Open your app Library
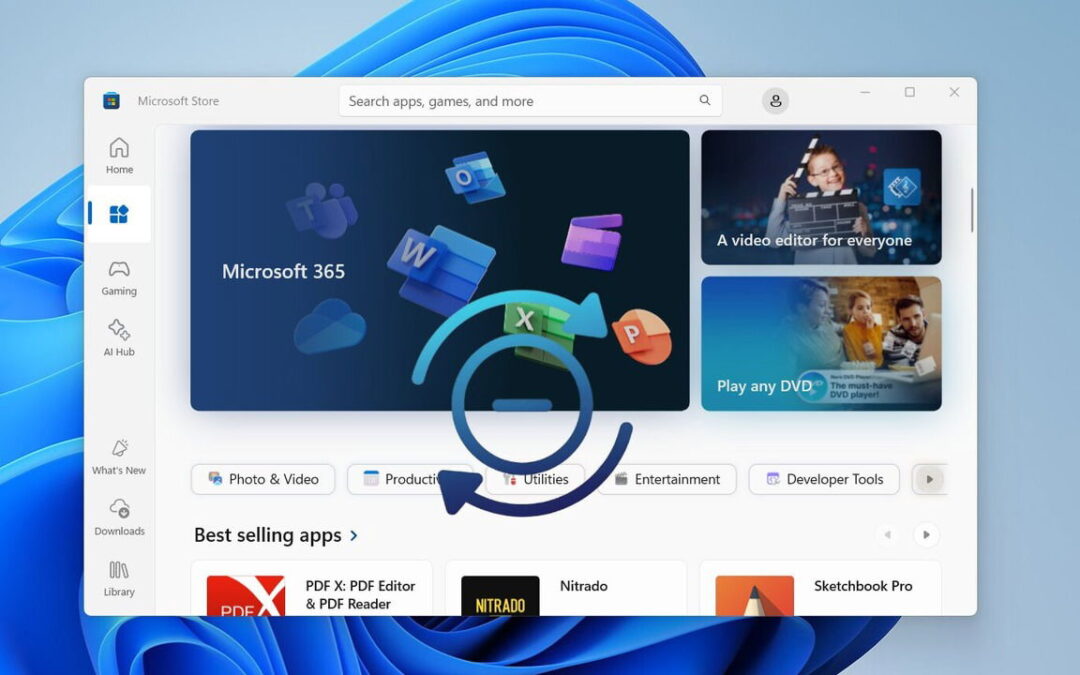1080x675 pixels. [x=118, y=578]
